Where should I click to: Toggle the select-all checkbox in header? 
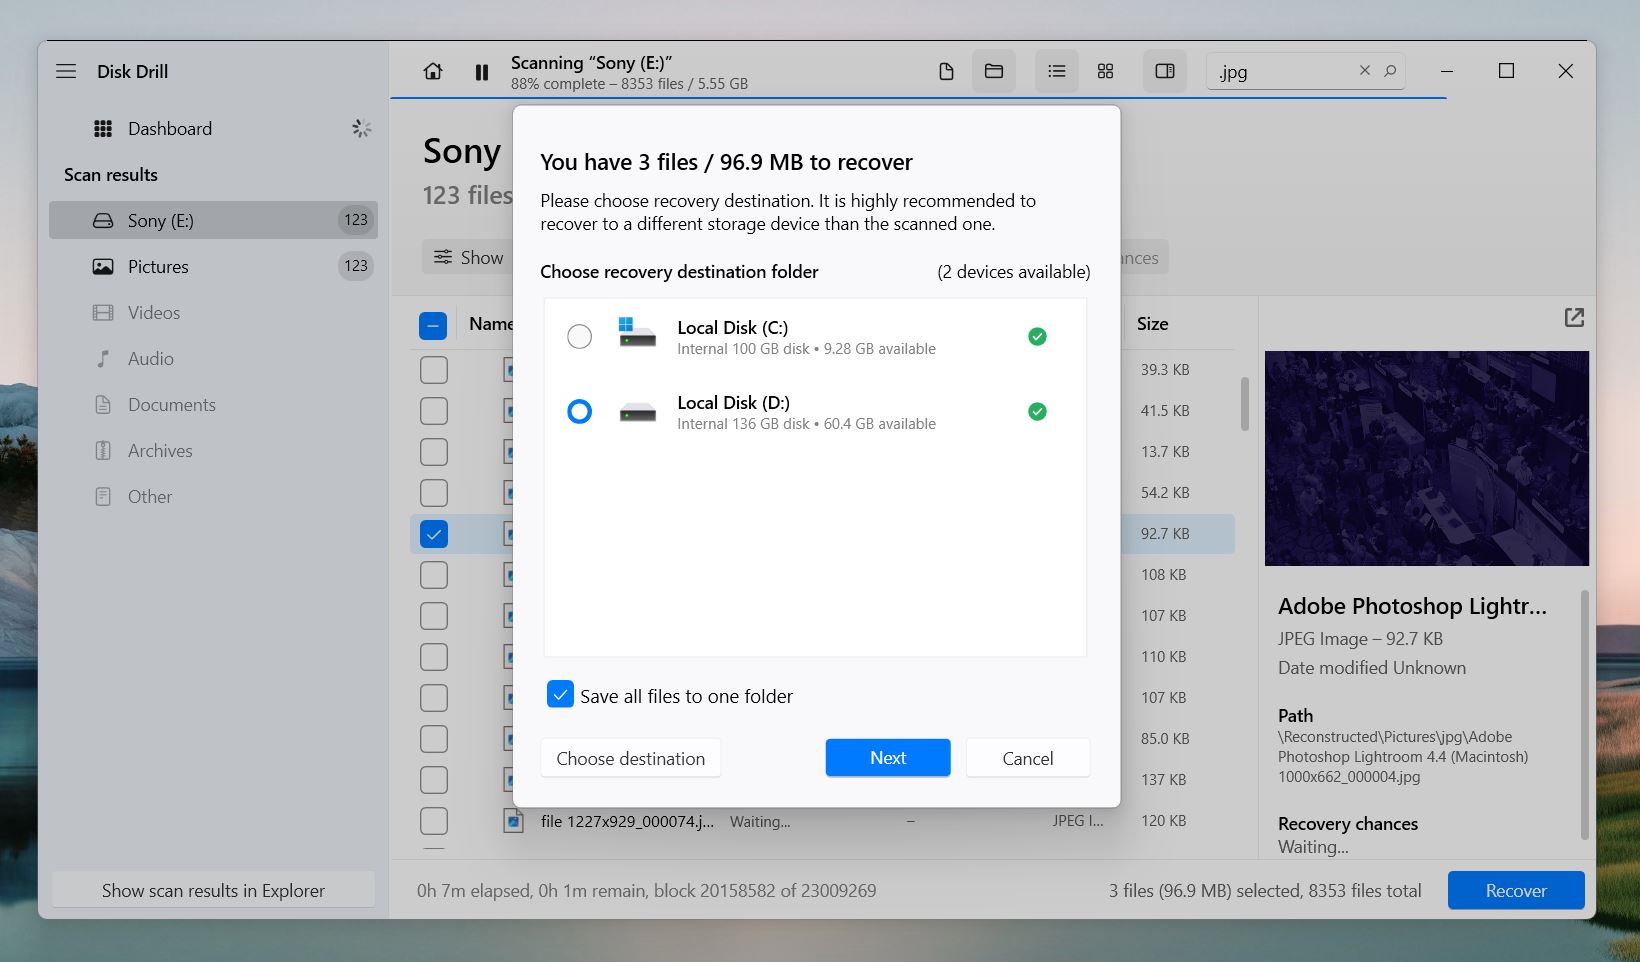click(433, 325)
